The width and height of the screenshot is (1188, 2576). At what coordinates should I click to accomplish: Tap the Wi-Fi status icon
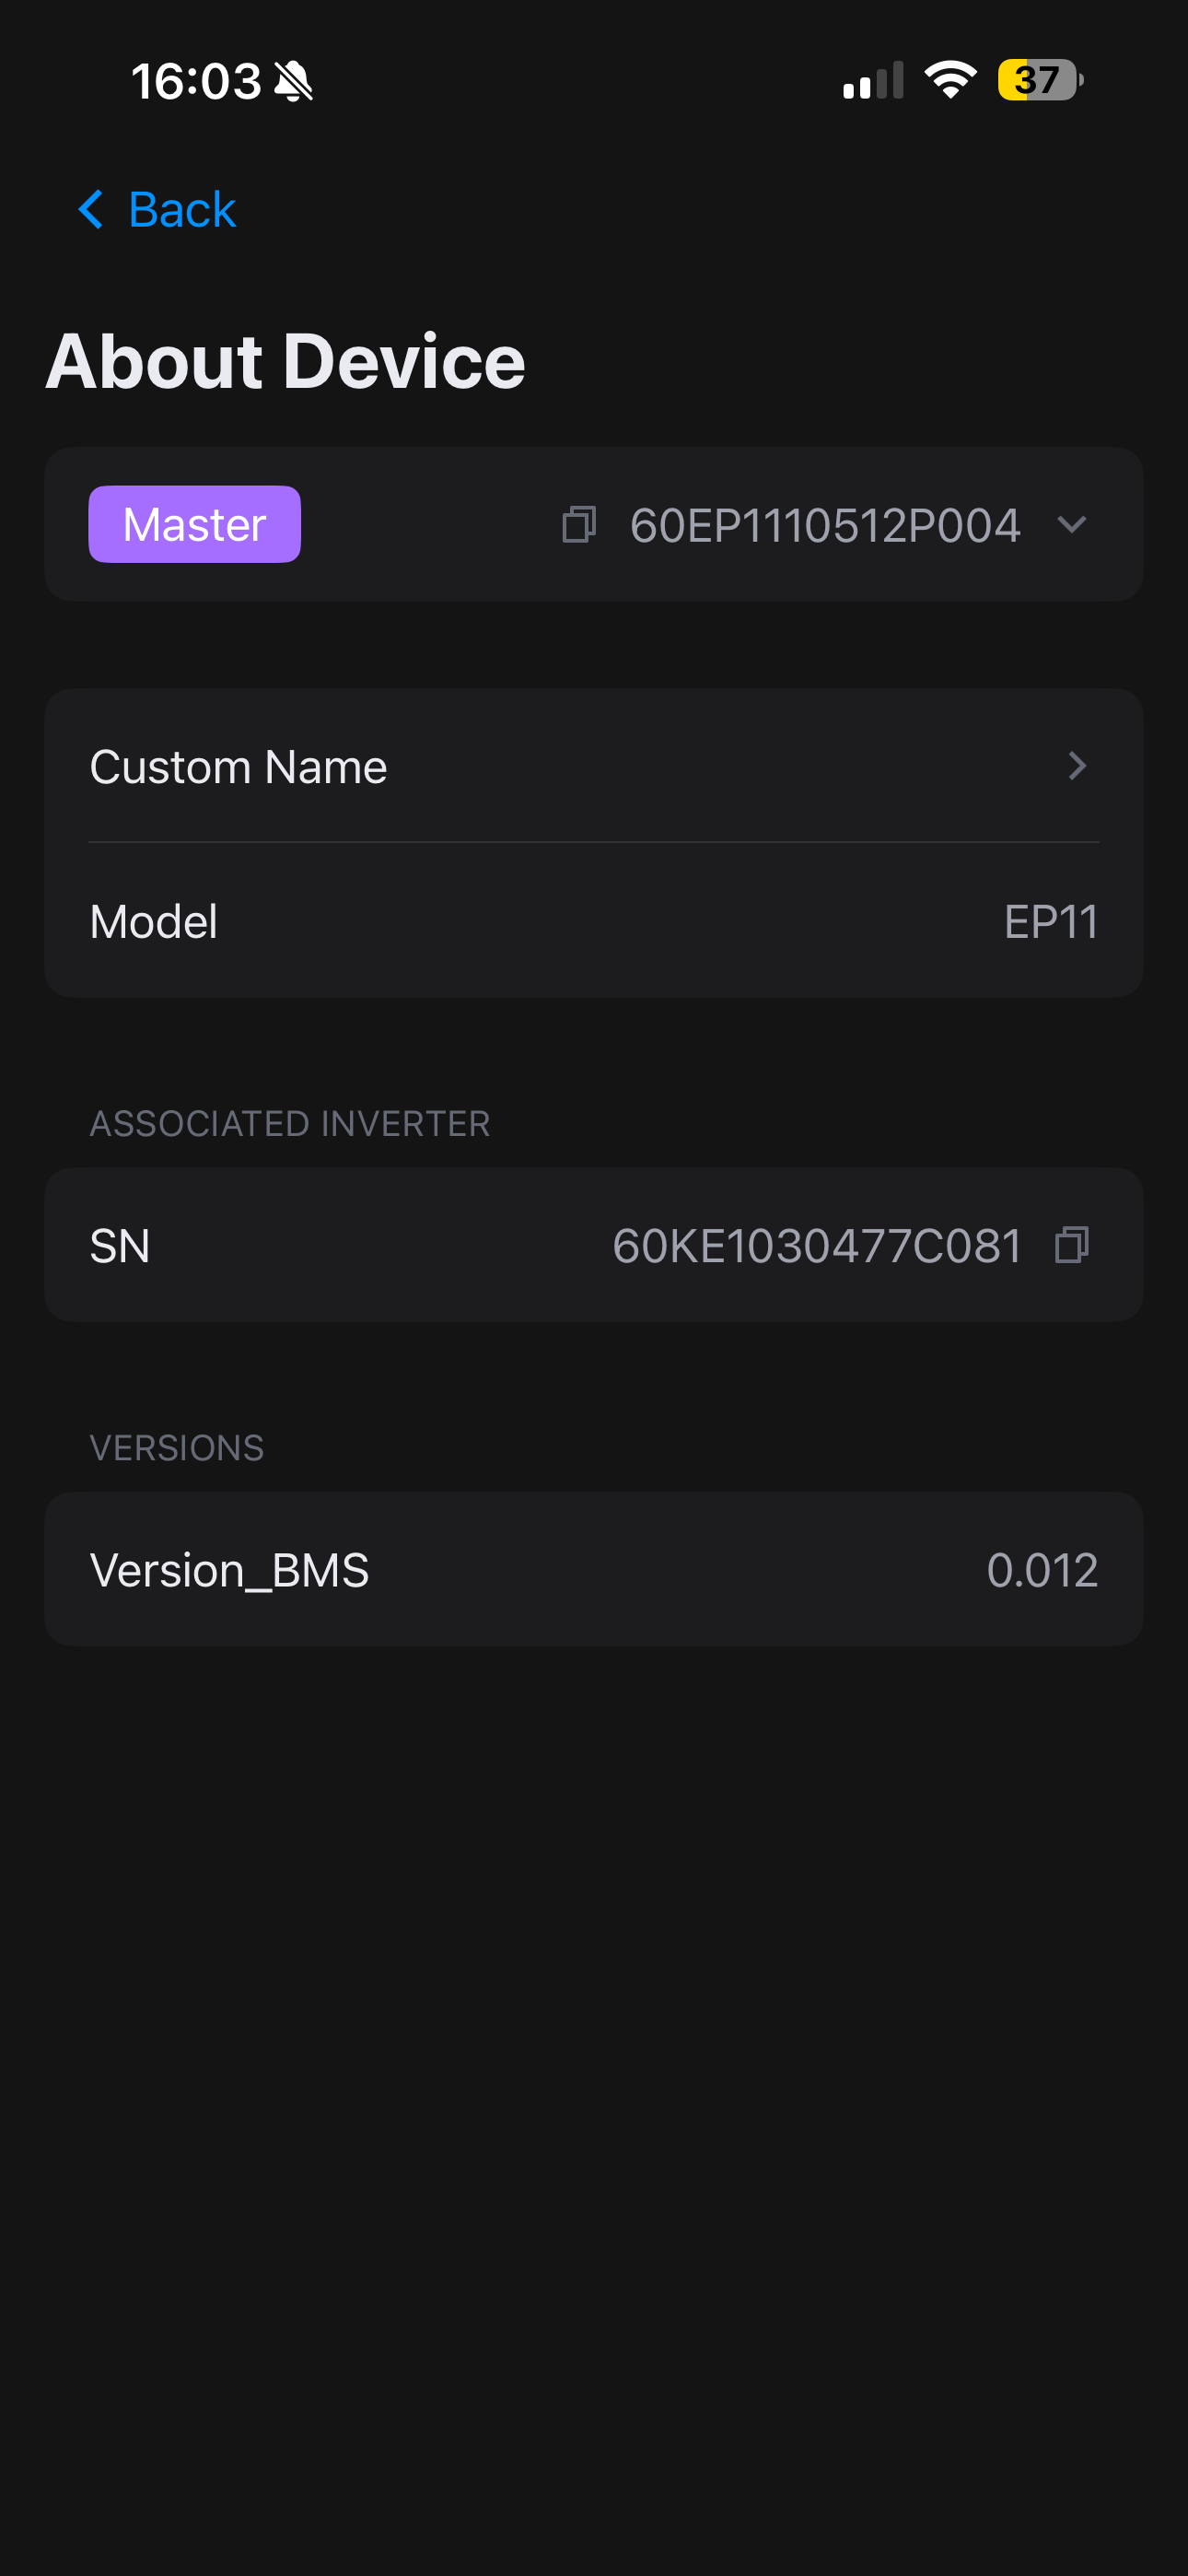pyautogui.click(x=950, y=80)
